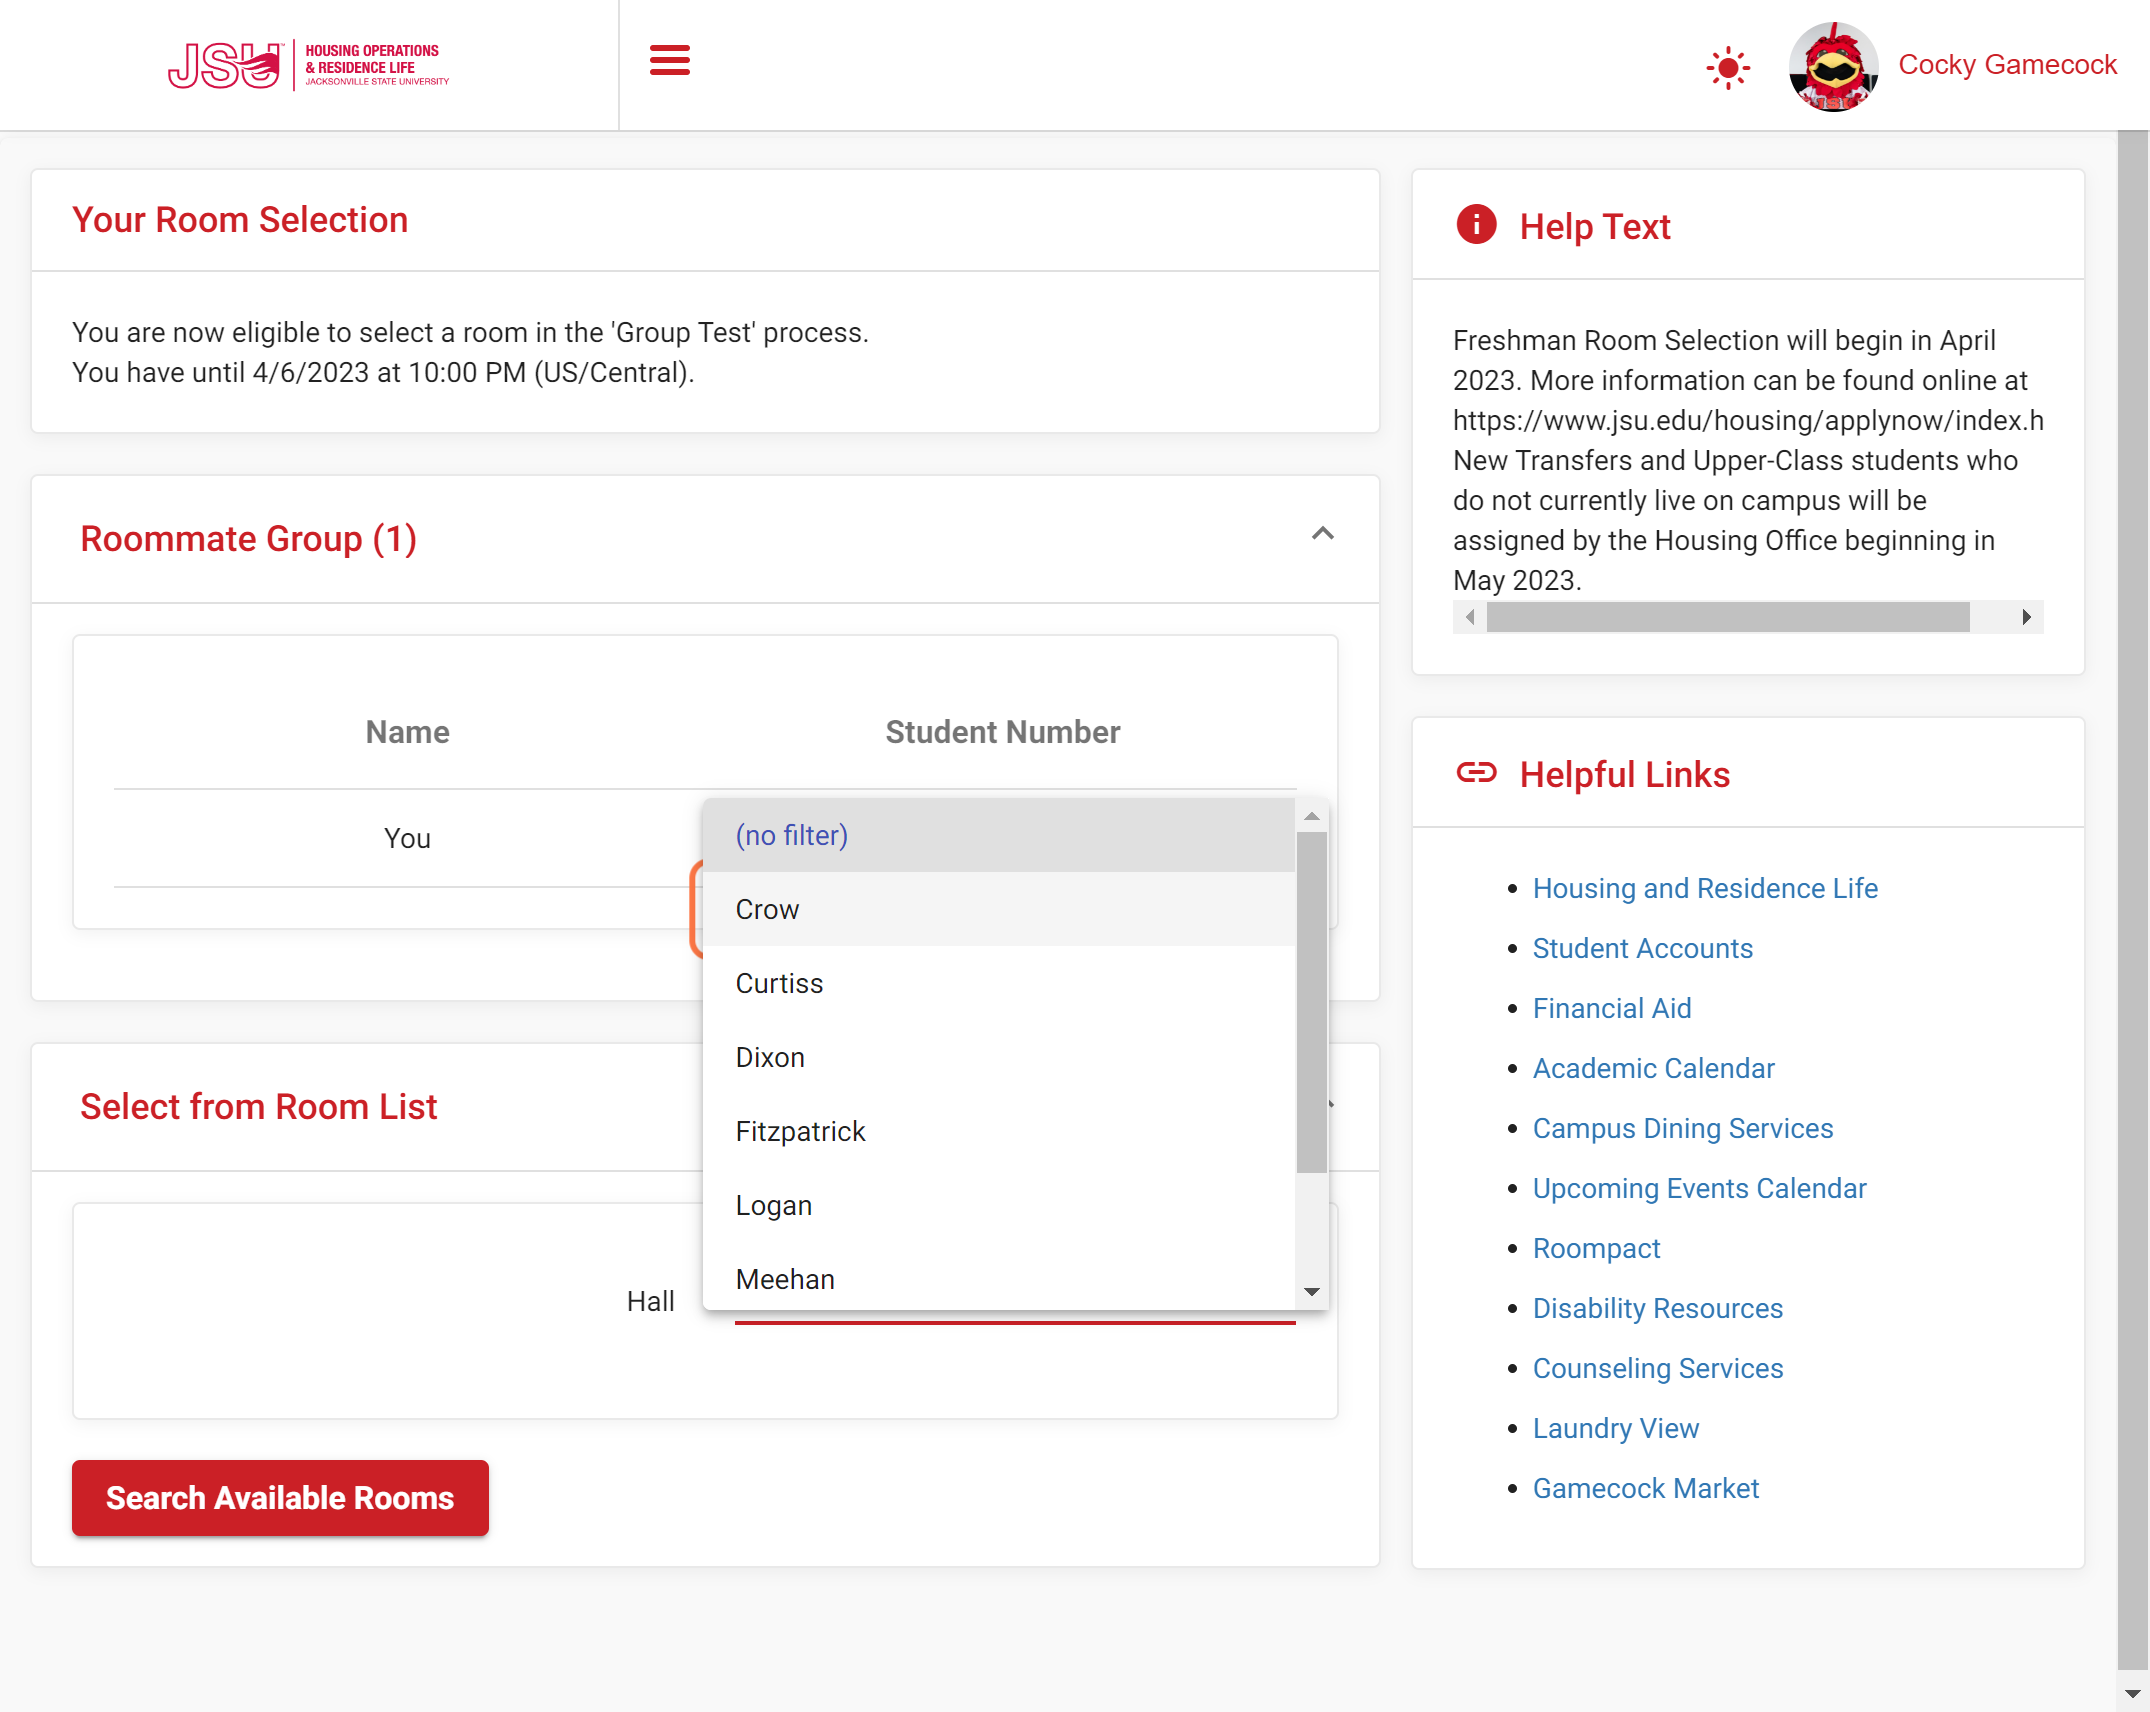This screenshot has width=2150, height=1712.
Task: Click the JSU Housing Operations logo
Action: coord(308,65)
